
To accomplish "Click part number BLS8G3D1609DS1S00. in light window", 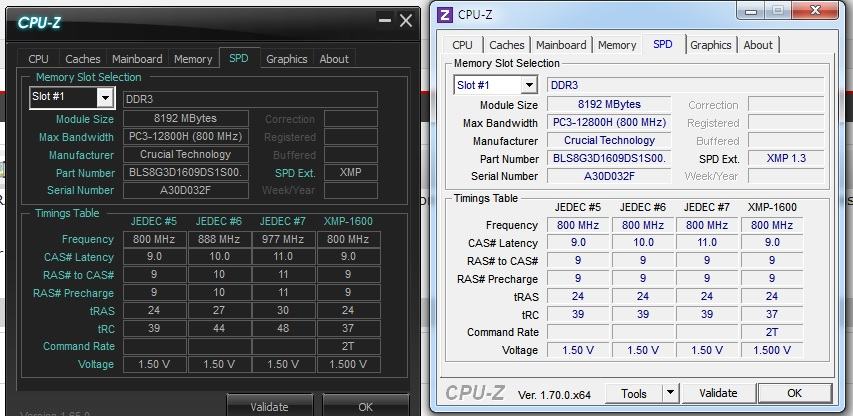I will (609, 158).
